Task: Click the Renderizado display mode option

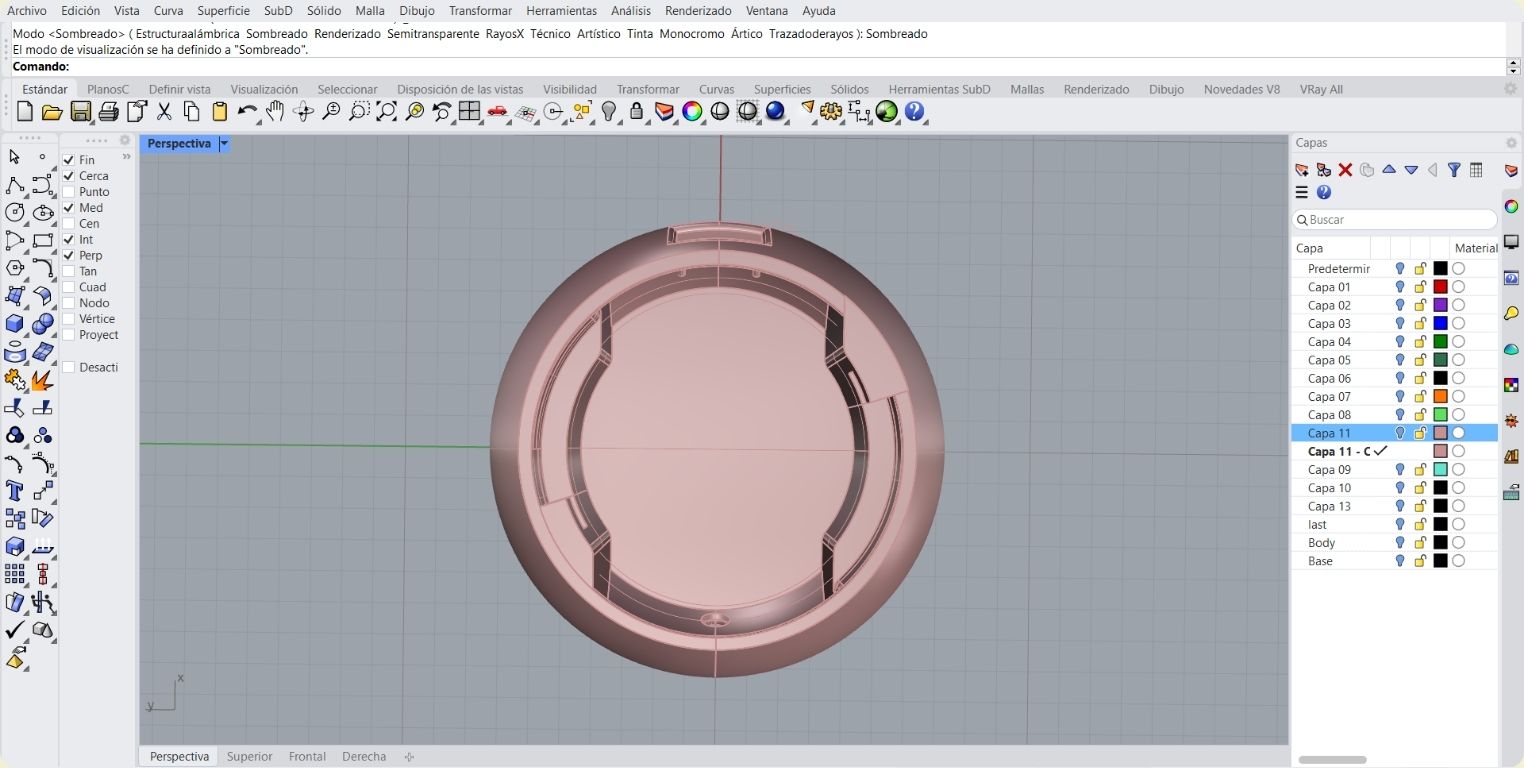Action: [x=348, y=34]
